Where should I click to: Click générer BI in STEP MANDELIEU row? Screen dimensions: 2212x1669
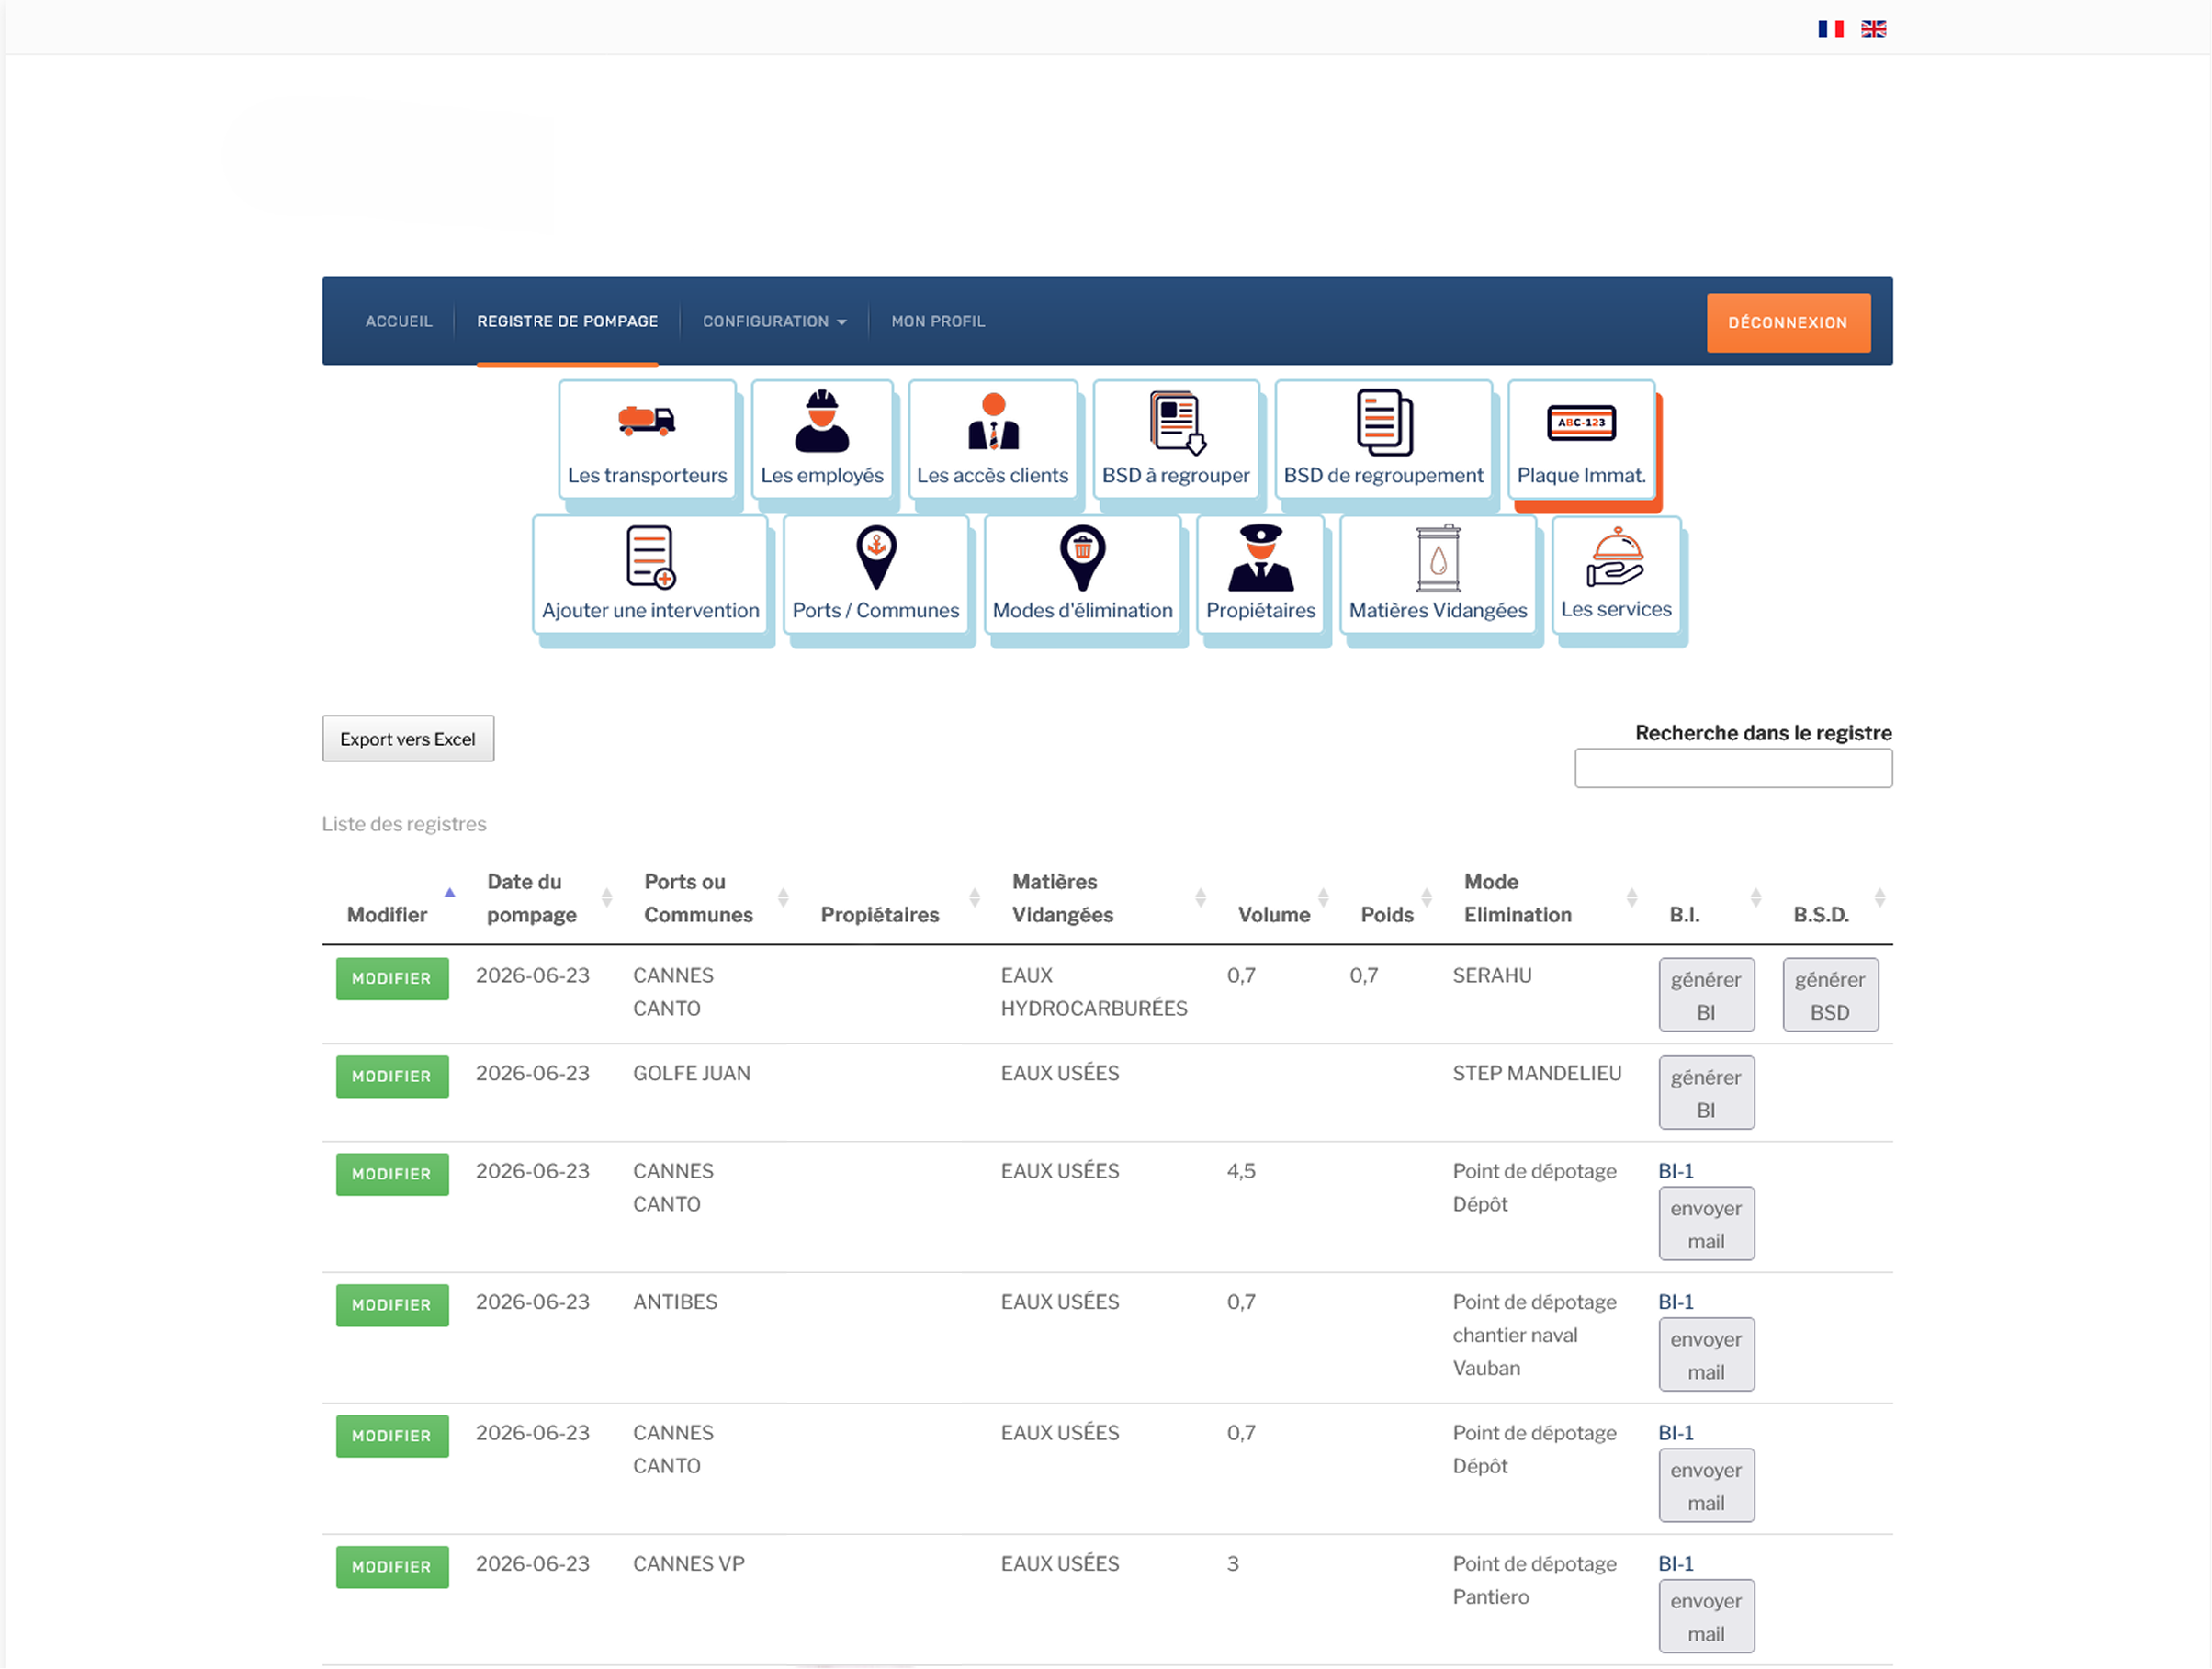click(x=1706, y=1094)
